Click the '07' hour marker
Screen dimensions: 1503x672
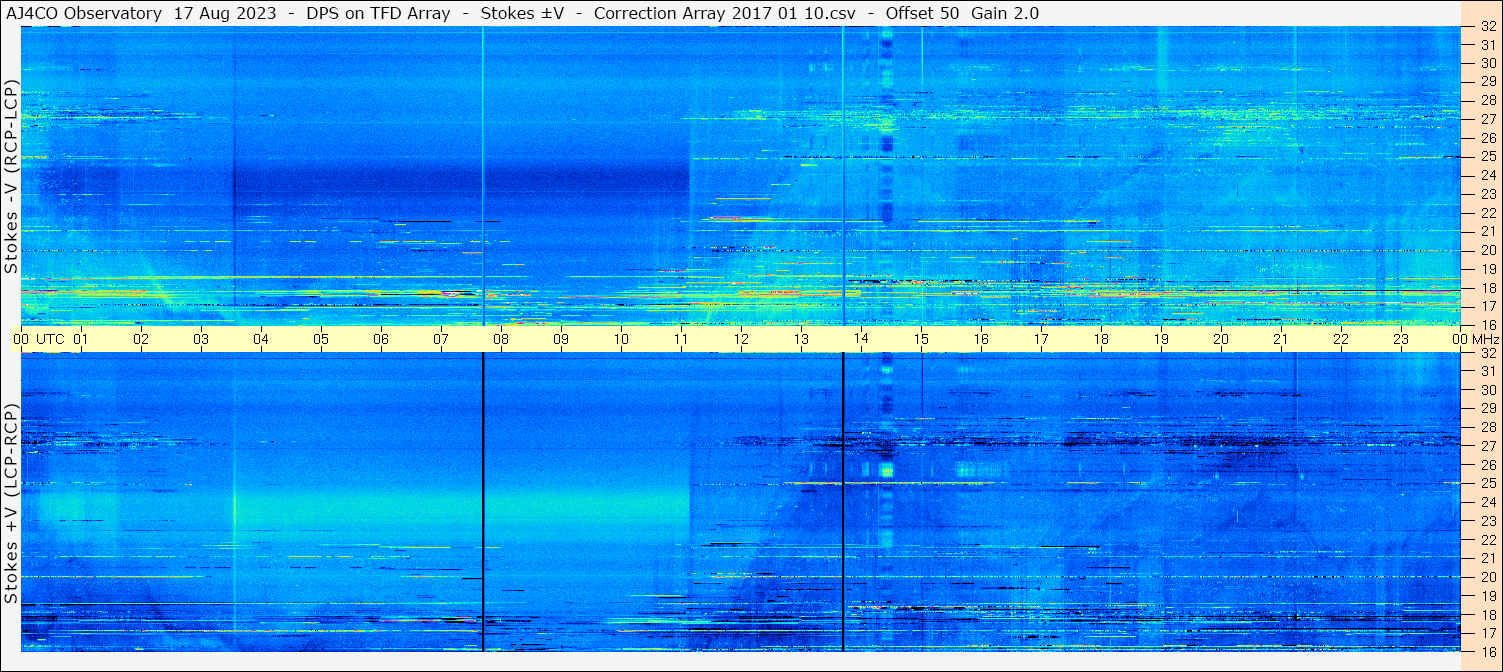[441, 339]
